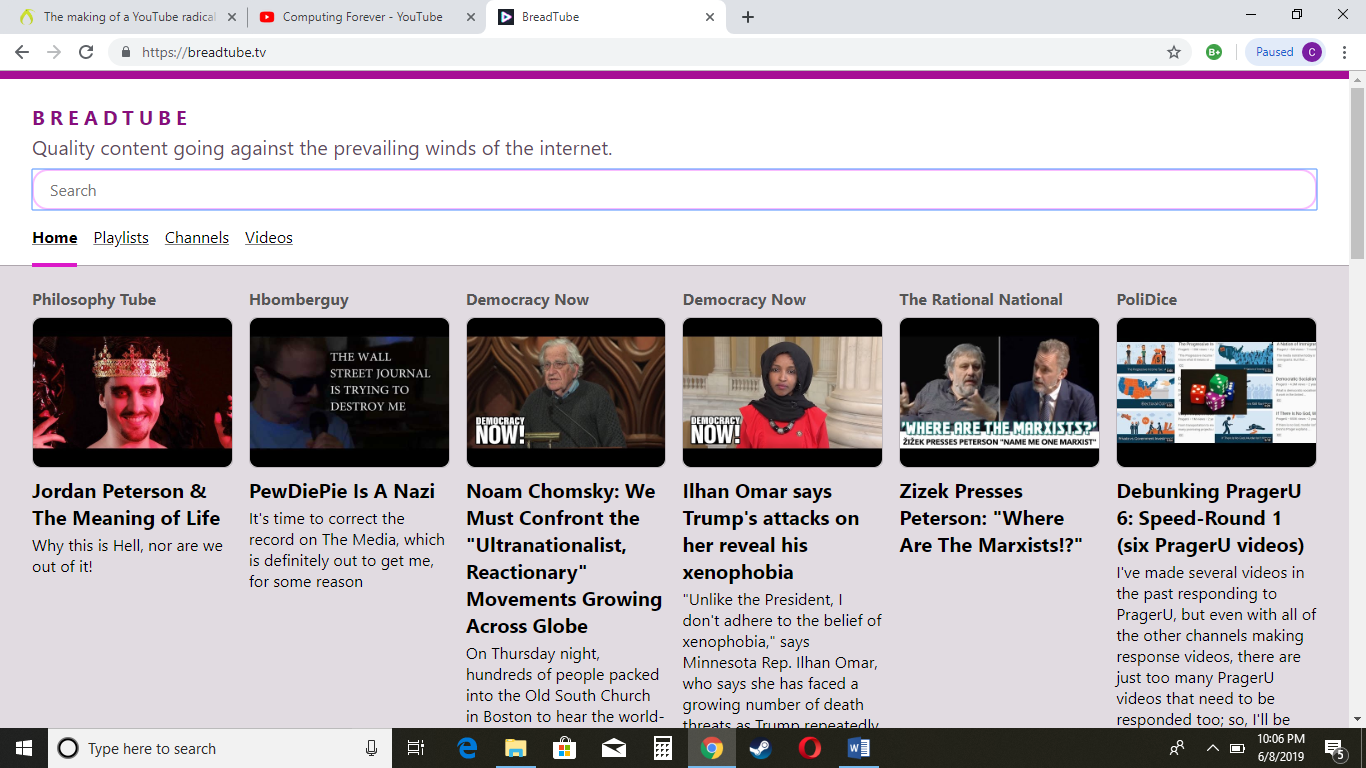Open the Paused profile button

pos(1285,52)
